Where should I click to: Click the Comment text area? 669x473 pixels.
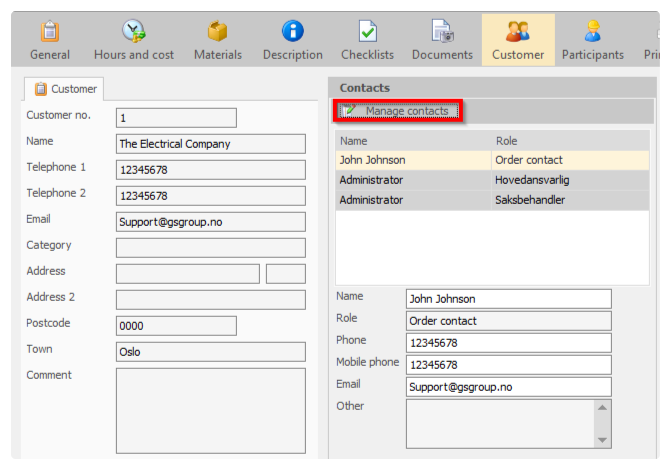[x=211, y=411]
